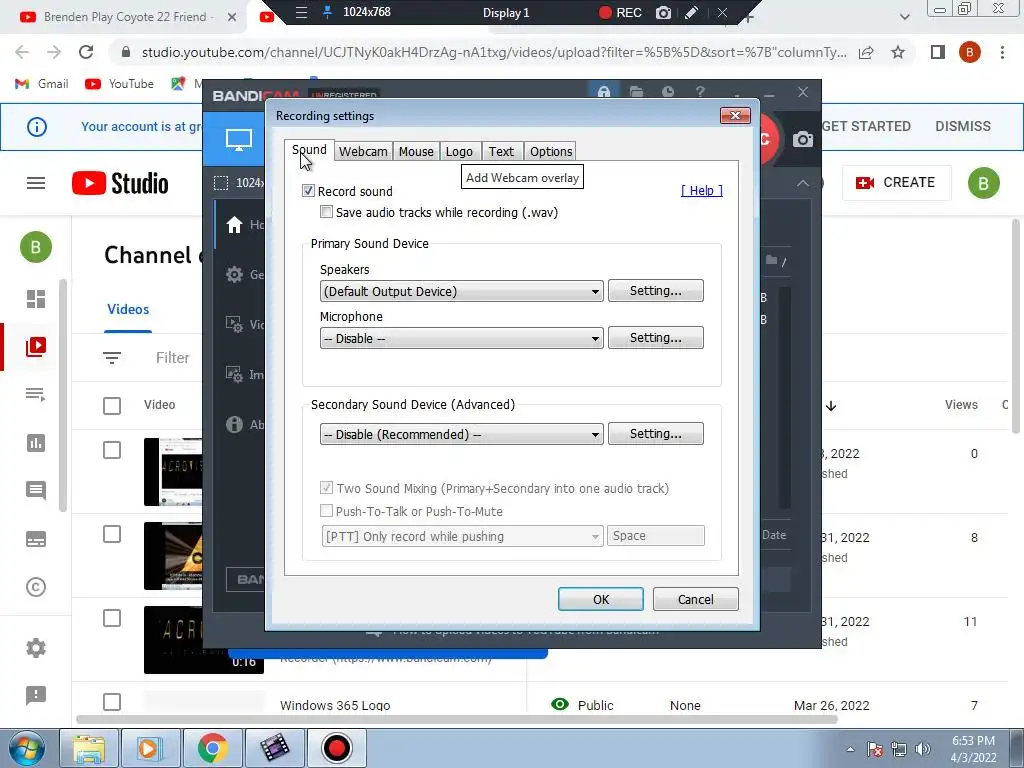Cancel the Recording settings dialog
The image size is (1024, 768).
coord(696,600)
